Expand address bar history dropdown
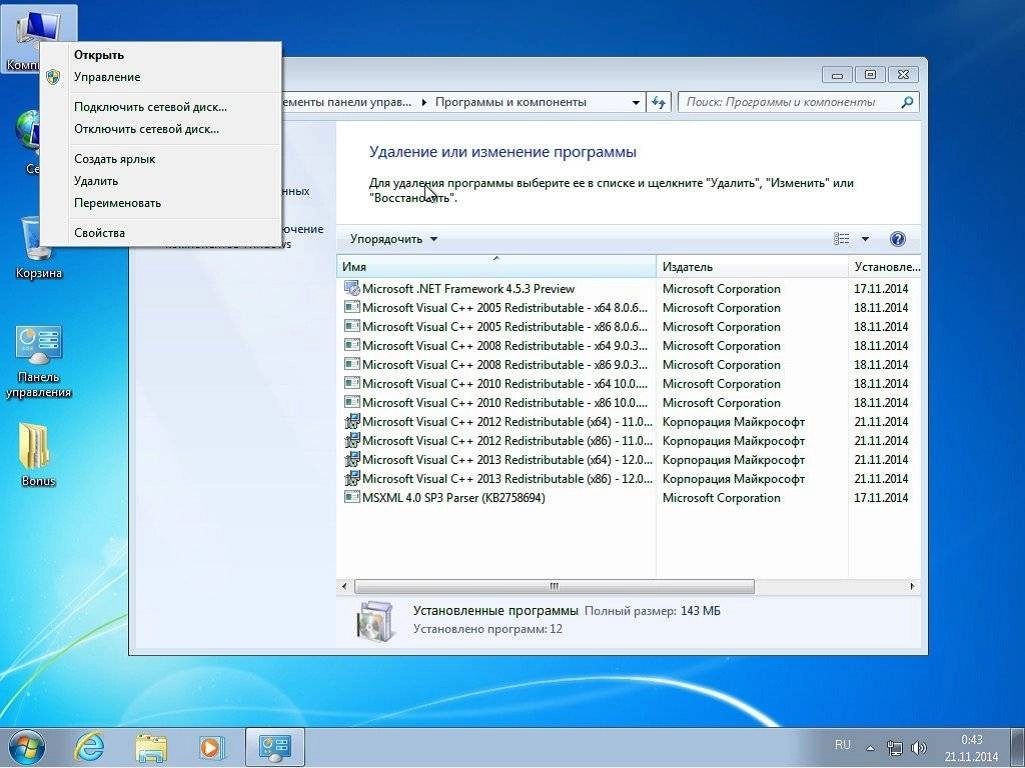Viewport: 1025px width, 768px height. click(635, 103)
